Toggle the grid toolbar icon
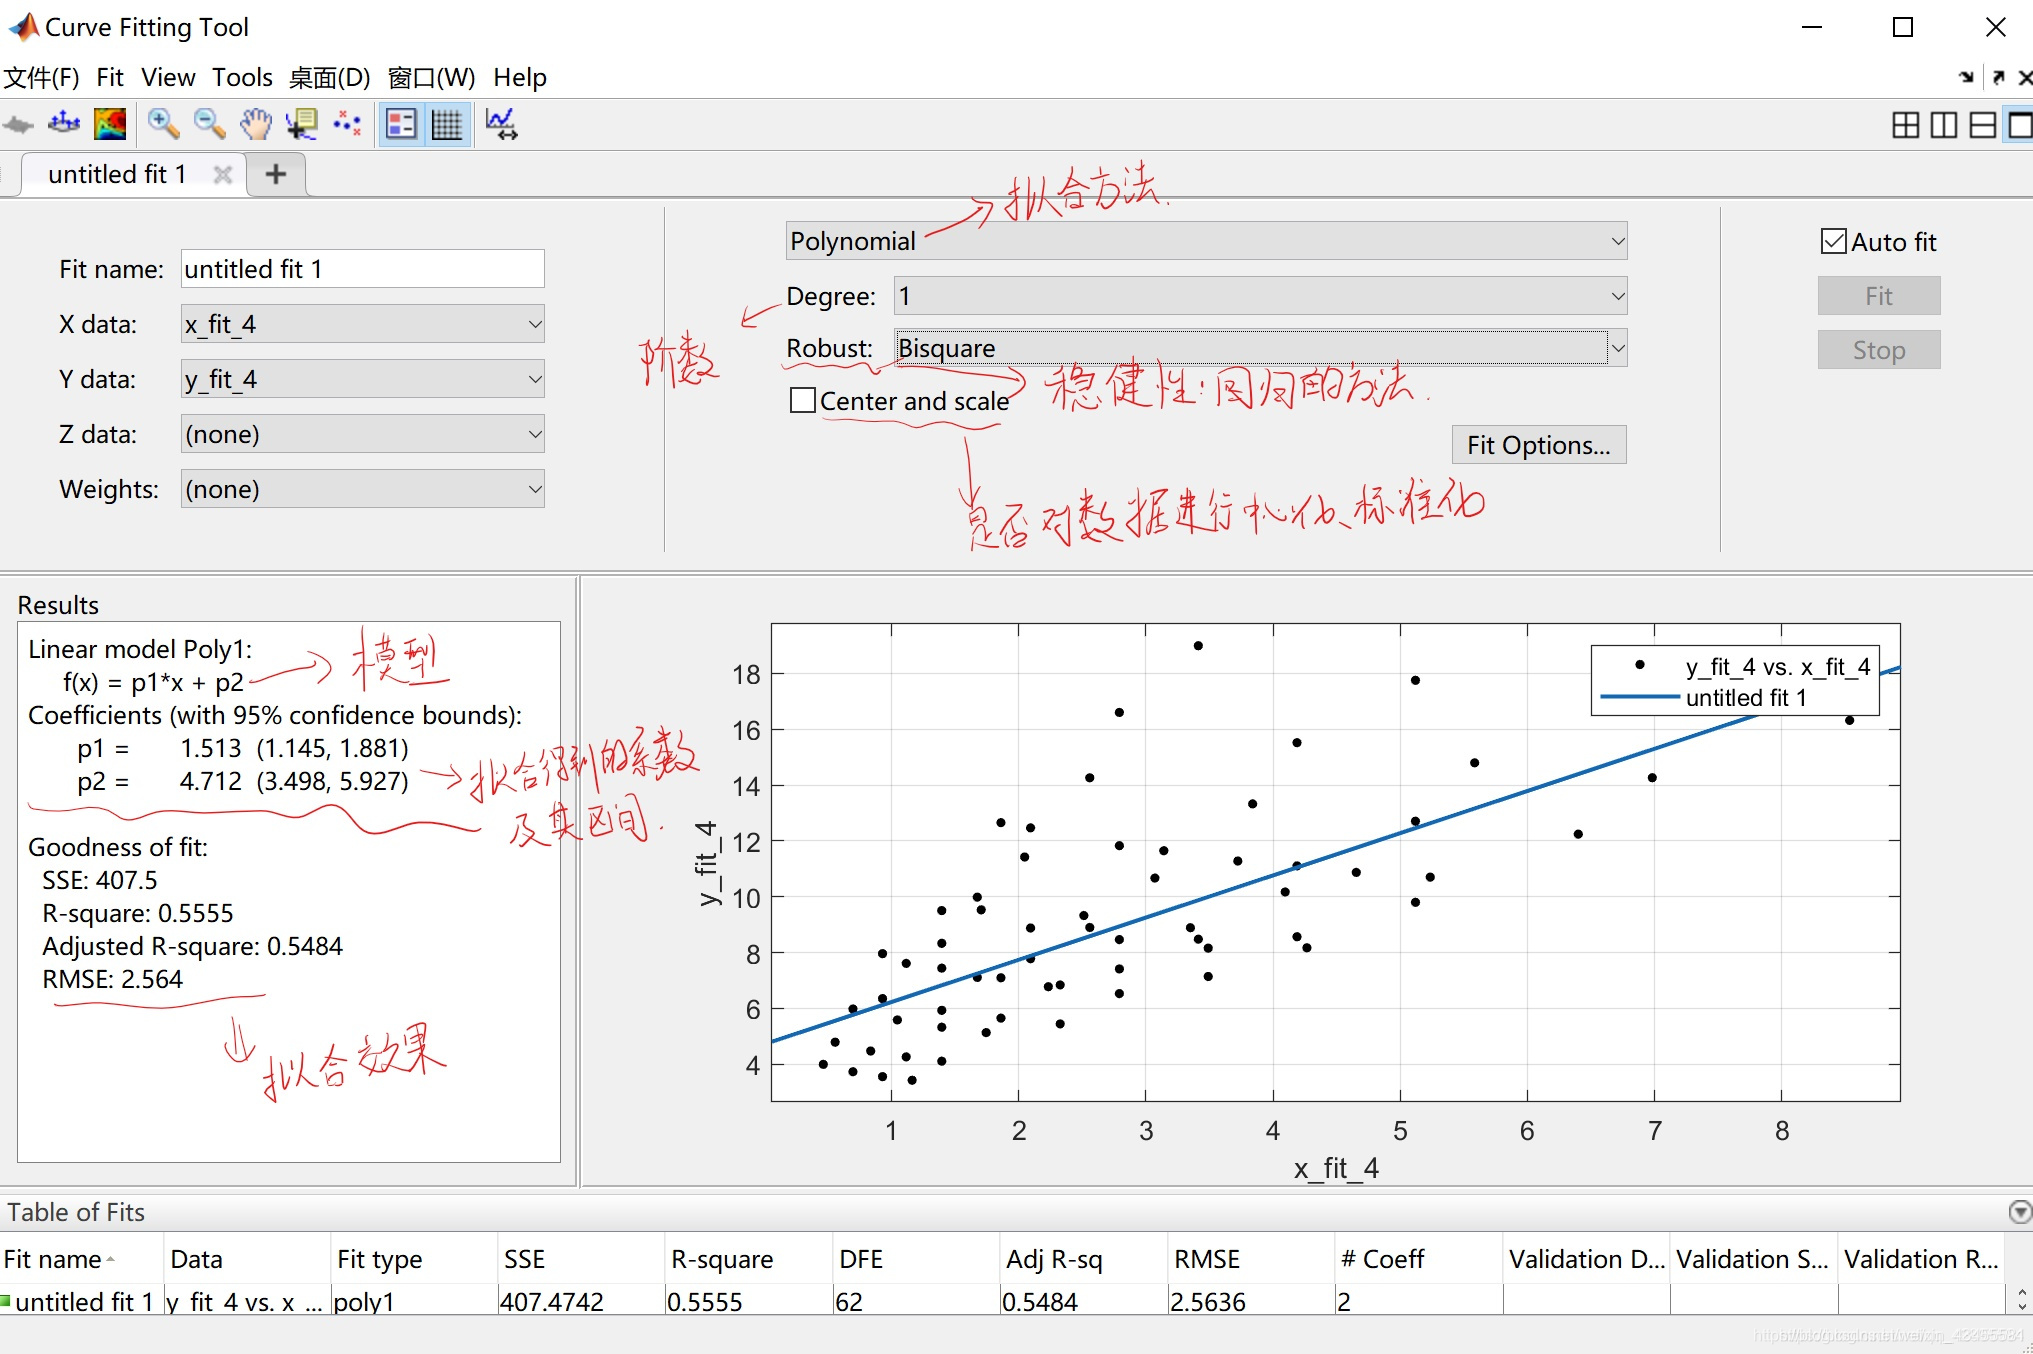2033x1354 pixels. (x=447, y=124)
